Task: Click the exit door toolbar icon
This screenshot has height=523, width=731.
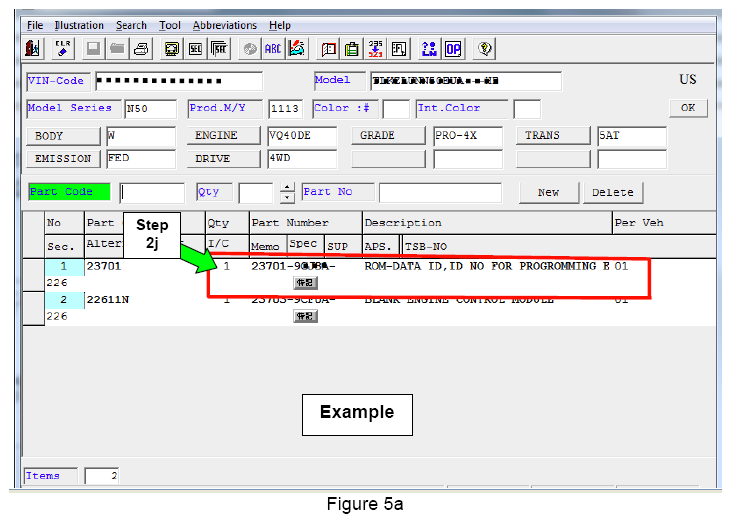Action: pos(34,48)
